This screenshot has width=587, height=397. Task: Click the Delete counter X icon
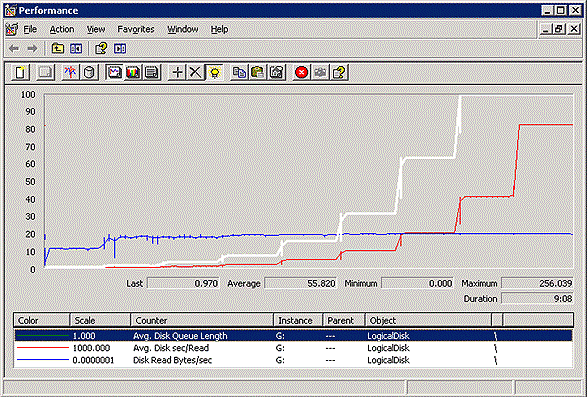pos(195,72)
